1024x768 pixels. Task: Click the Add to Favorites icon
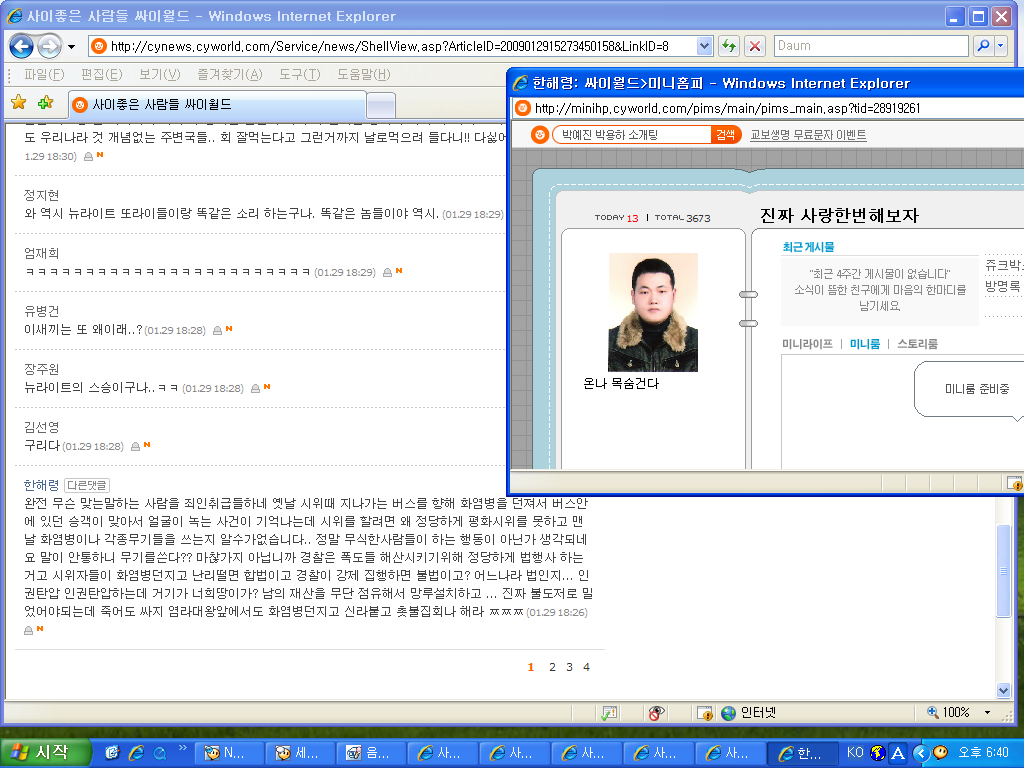point(45,103)
